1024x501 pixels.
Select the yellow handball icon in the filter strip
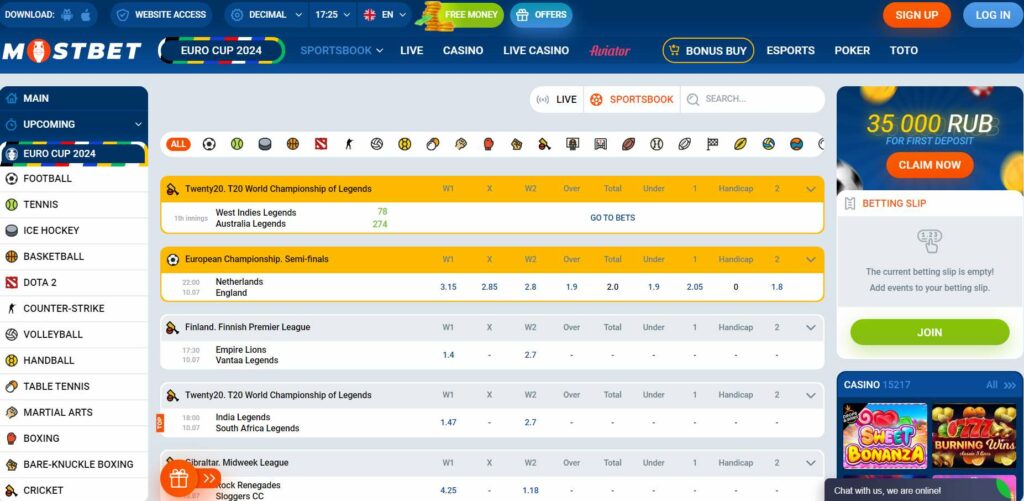pos(405,144)
